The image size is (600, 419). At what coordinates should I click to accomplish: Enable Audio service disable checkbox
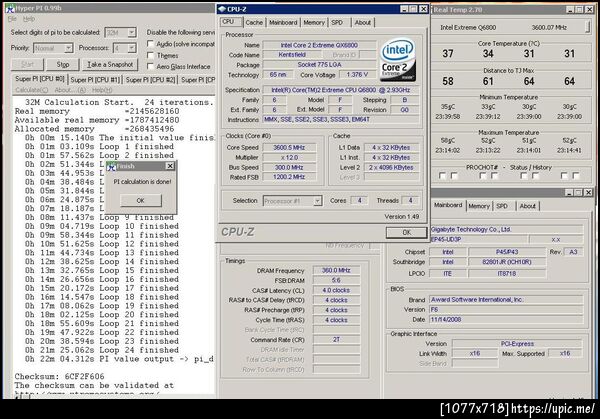(150, 44)
